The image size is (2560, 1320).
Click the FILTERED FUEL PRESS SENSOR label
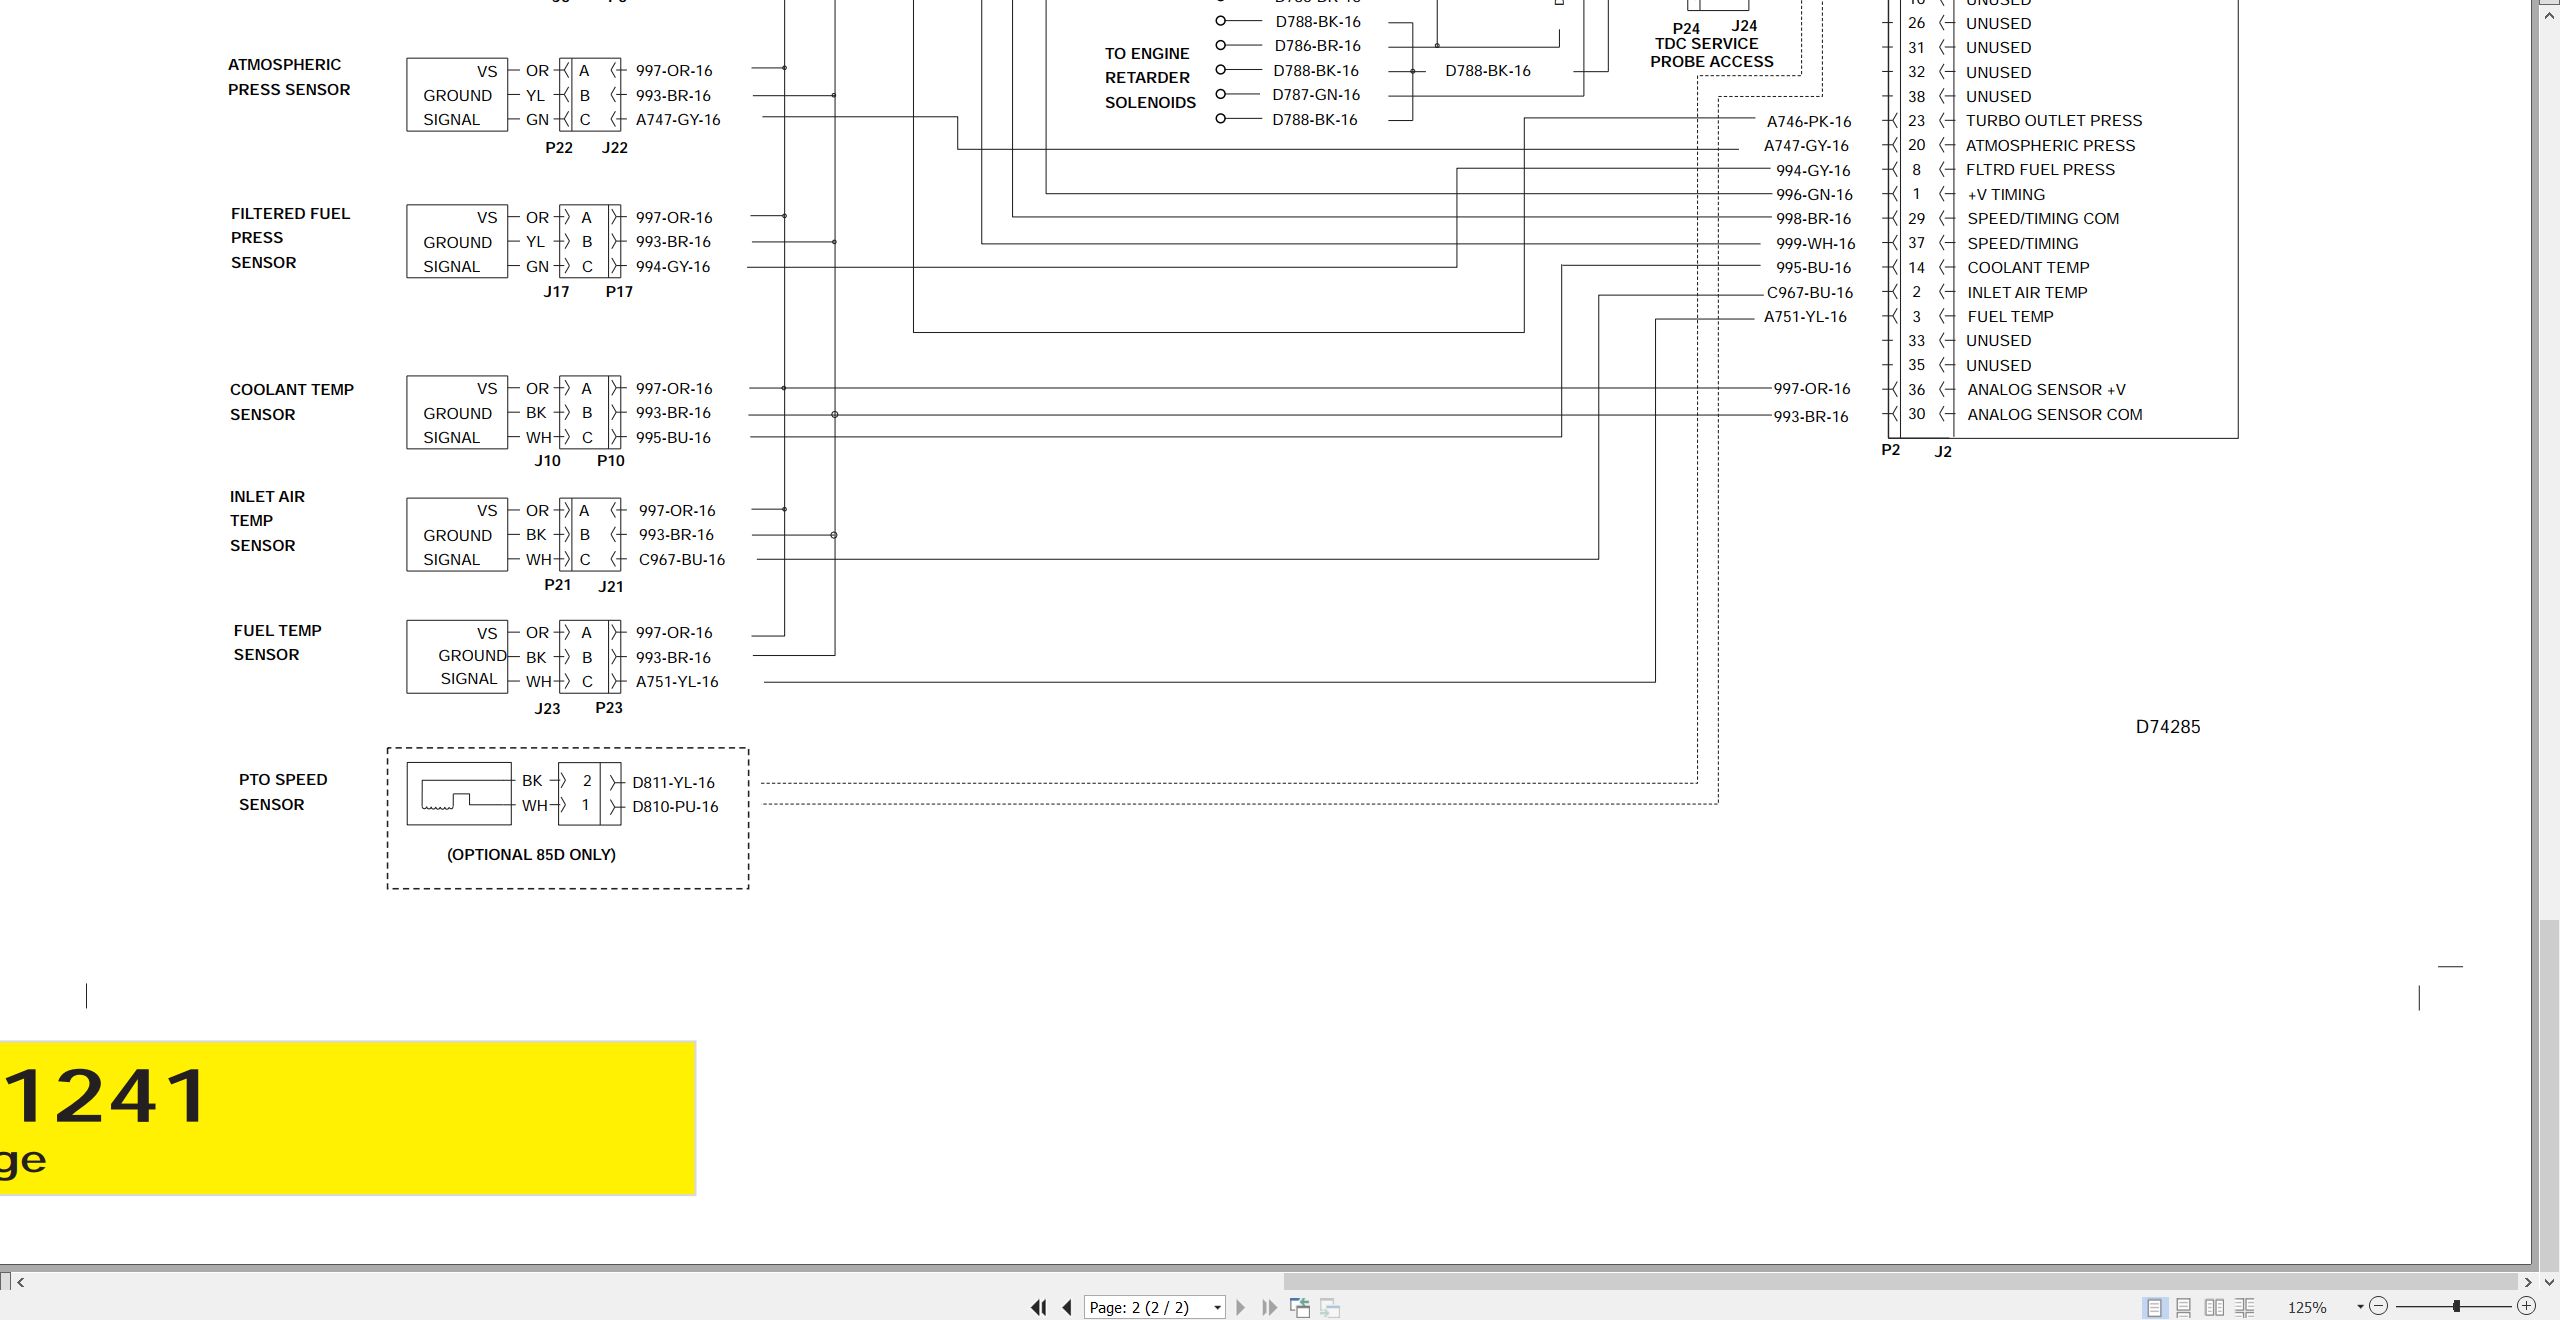(290, 238)
